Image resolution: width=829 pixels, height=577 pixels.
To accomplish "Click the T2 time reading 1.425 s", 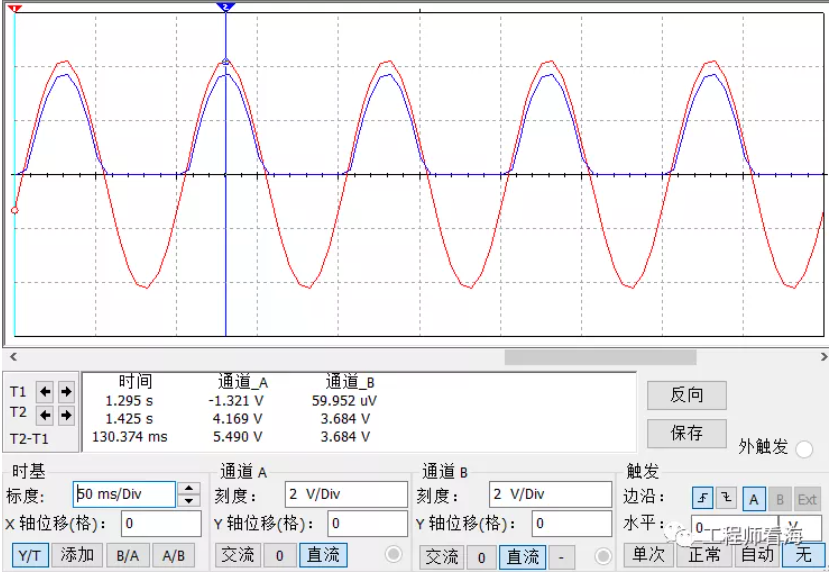I will (x=129, y=419).
